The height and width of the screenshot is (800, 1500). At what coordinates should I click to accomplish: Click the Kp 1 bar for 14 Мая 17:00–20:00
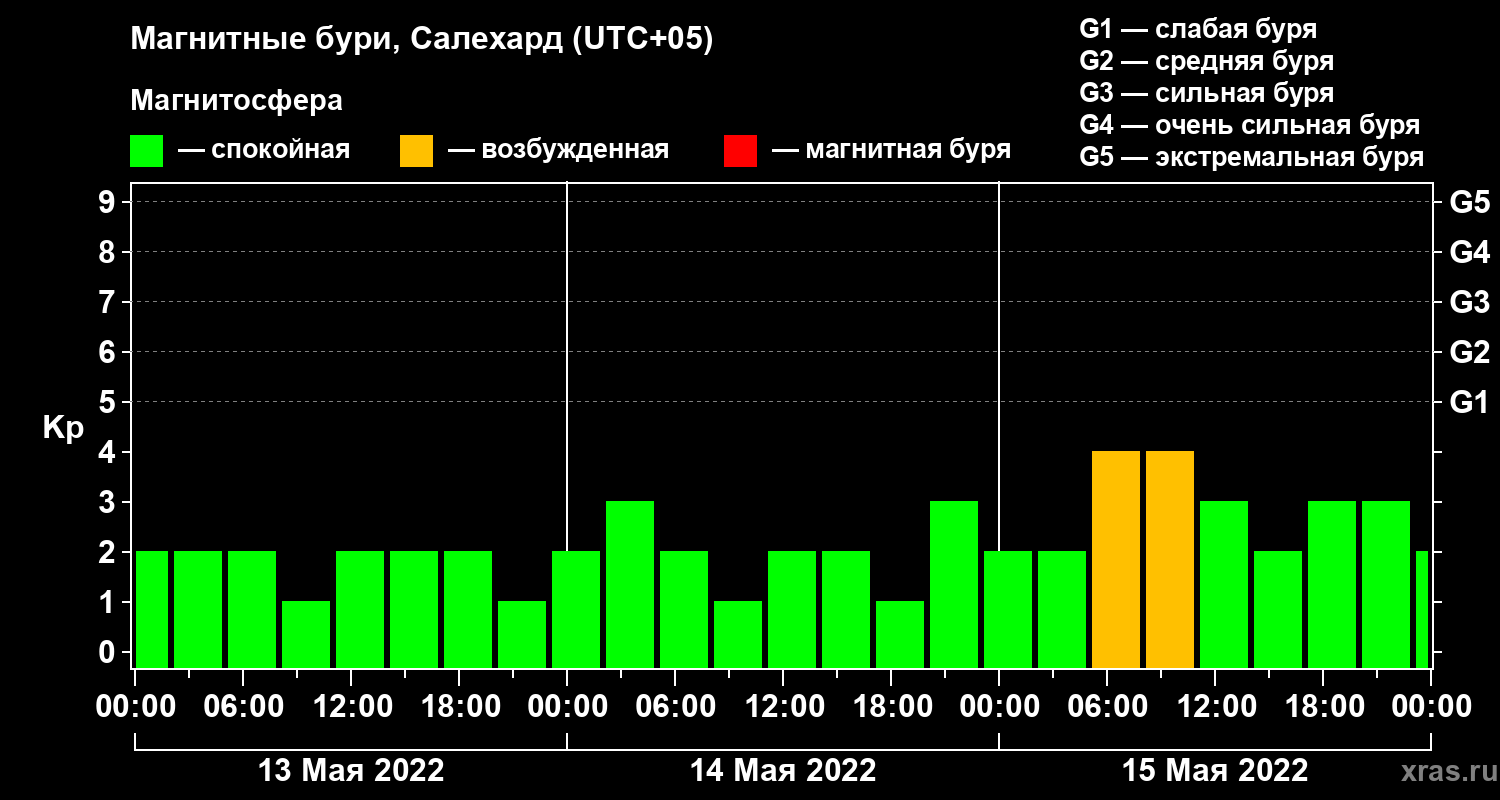coord(900,635)
